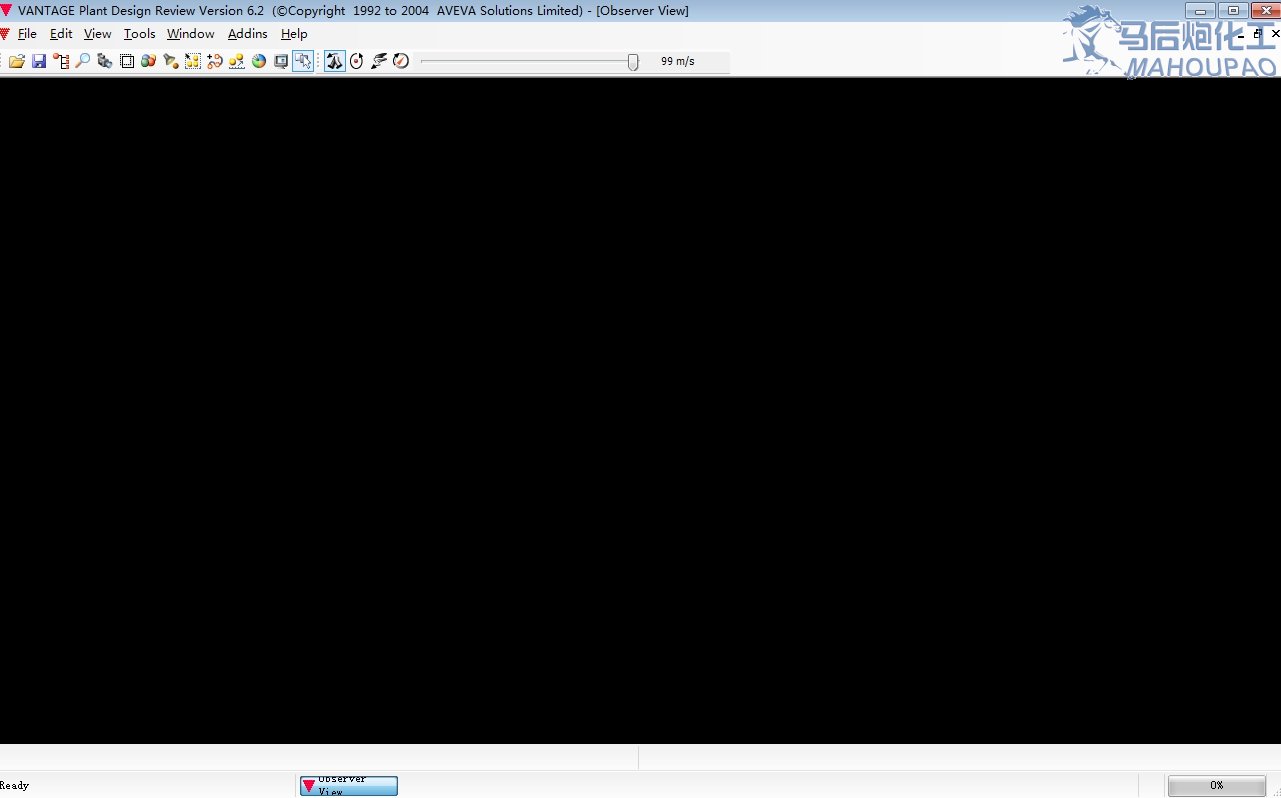Open the Help menu
Screen dimensions: 1281x798
294,34
